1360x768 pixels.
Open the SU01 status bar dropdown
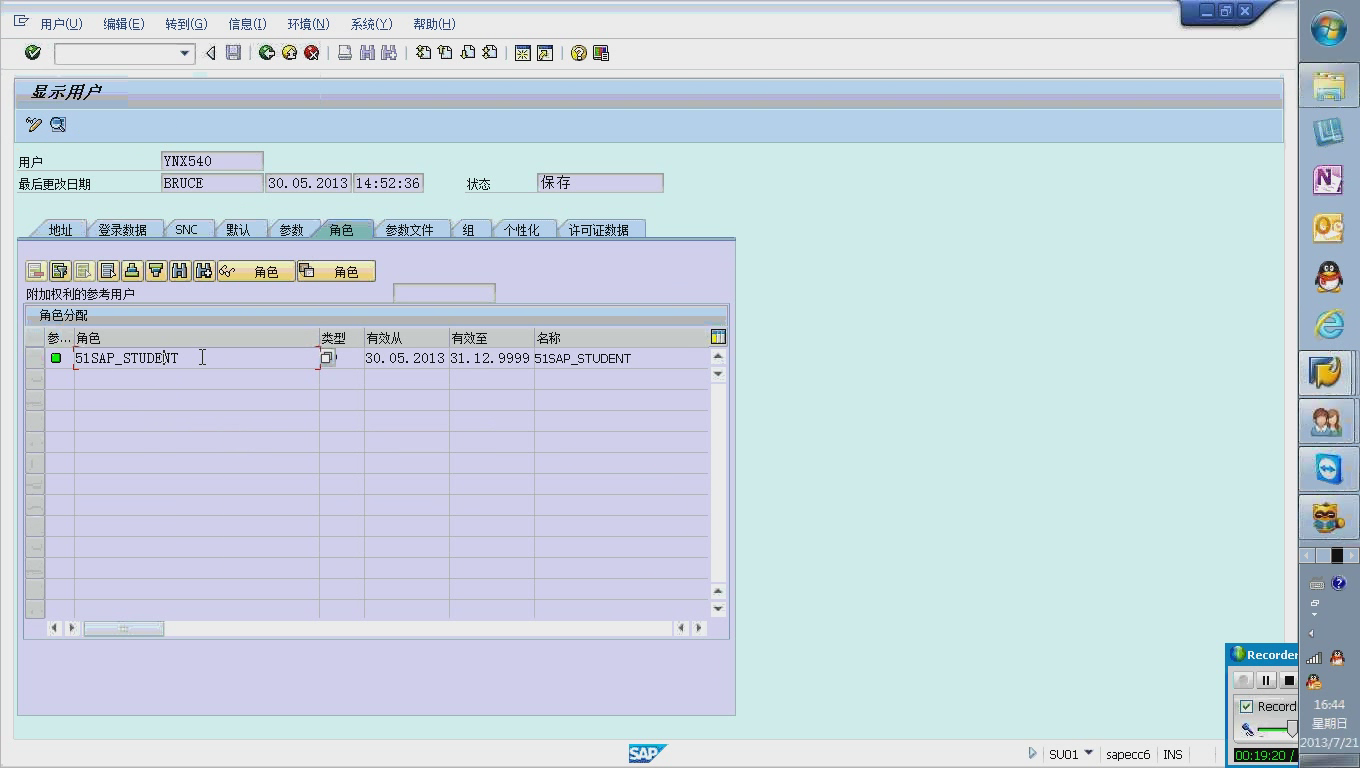point(1089,754)
